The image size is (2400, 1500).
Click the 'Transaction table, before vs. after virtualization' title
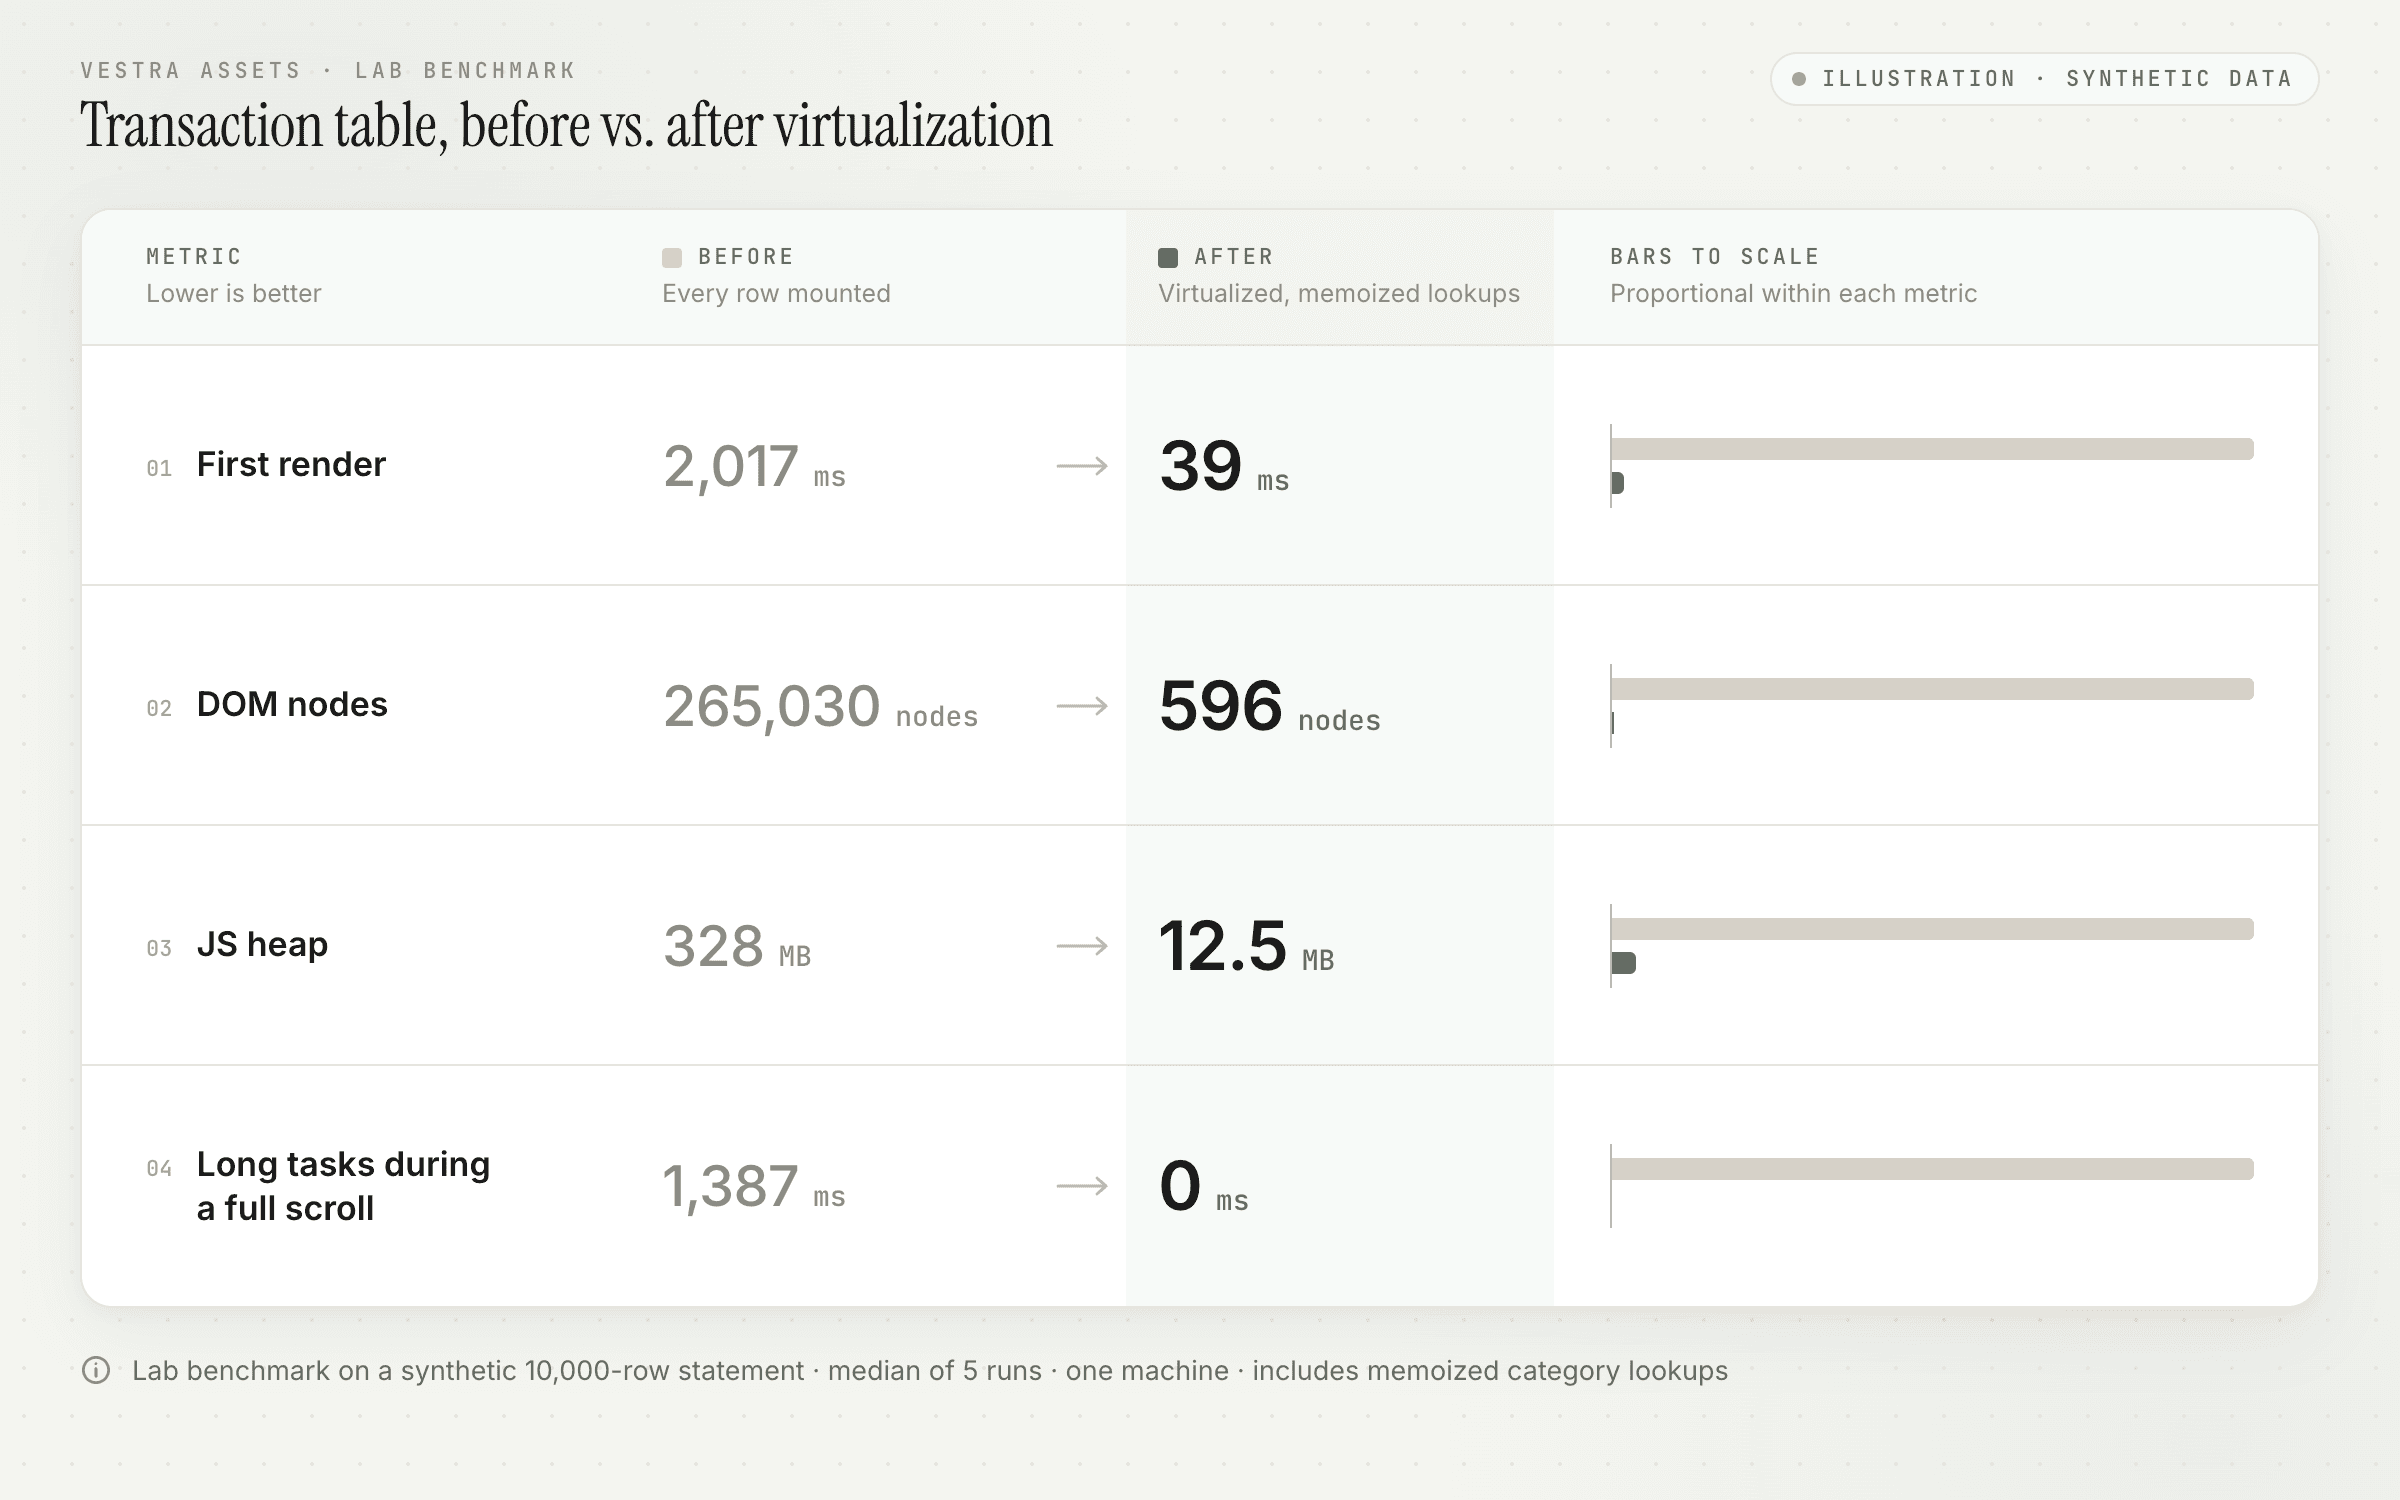pos(566,126)
